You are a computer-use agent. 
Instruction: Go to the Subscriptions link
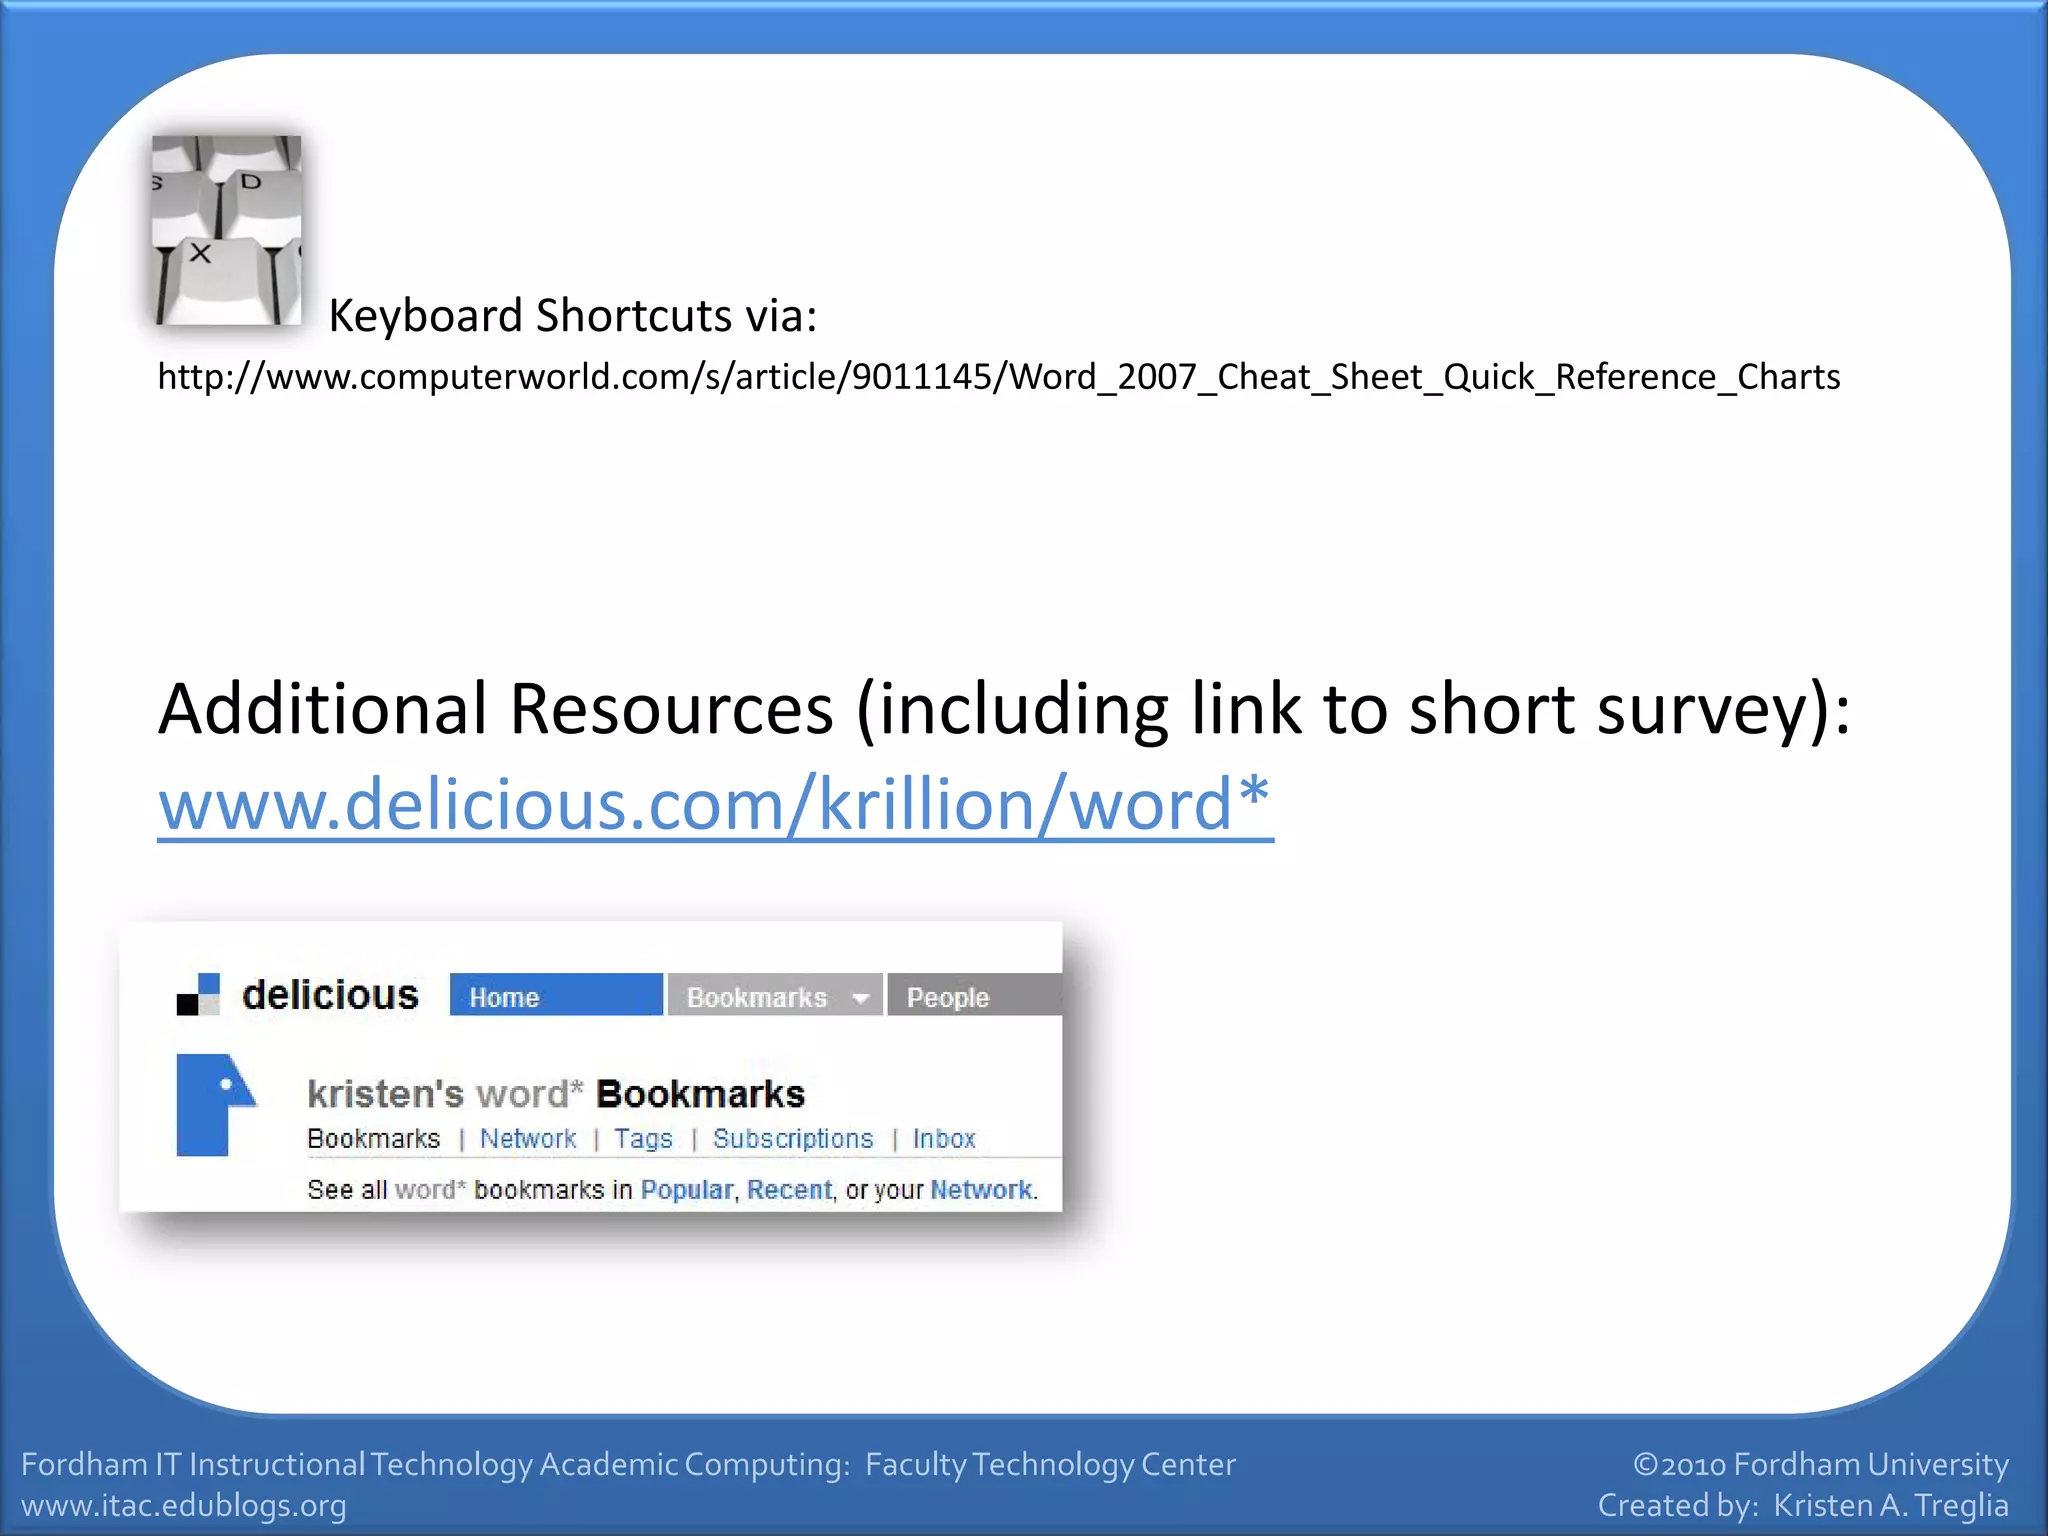tap(793, 1139)
